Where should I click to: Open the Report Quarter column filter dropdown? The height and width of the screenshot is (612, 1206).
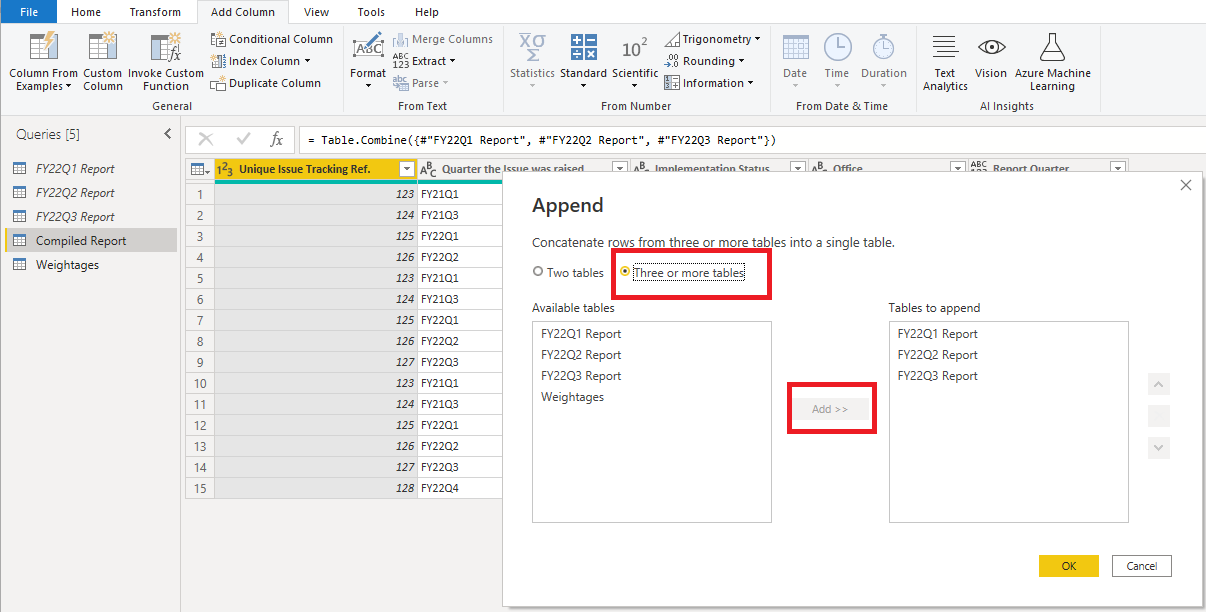pyautogui.click(x=1117, y=169)
